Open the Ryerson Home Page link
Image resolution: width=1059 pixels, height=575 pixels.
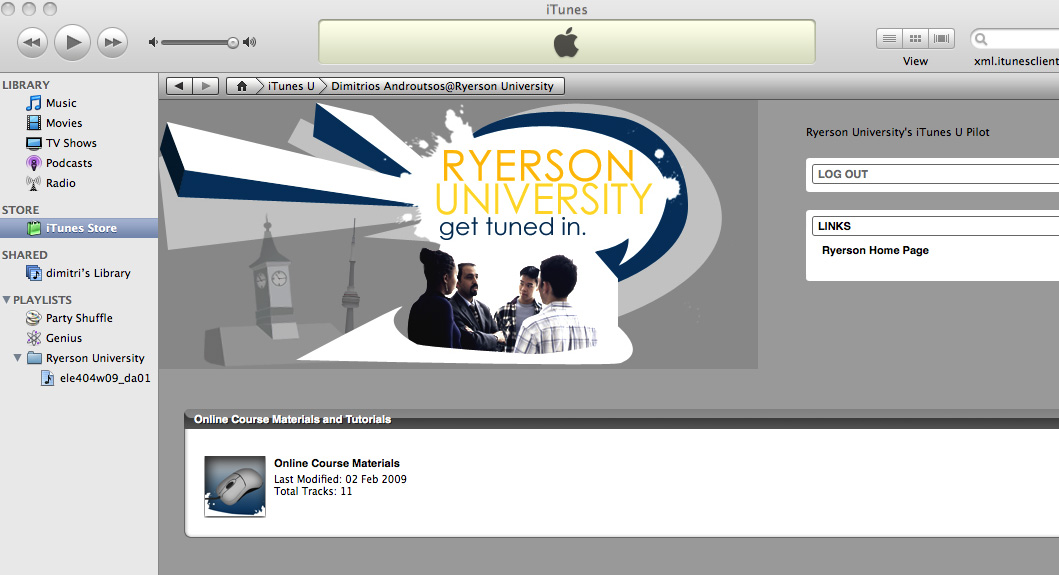coord(875,251)
